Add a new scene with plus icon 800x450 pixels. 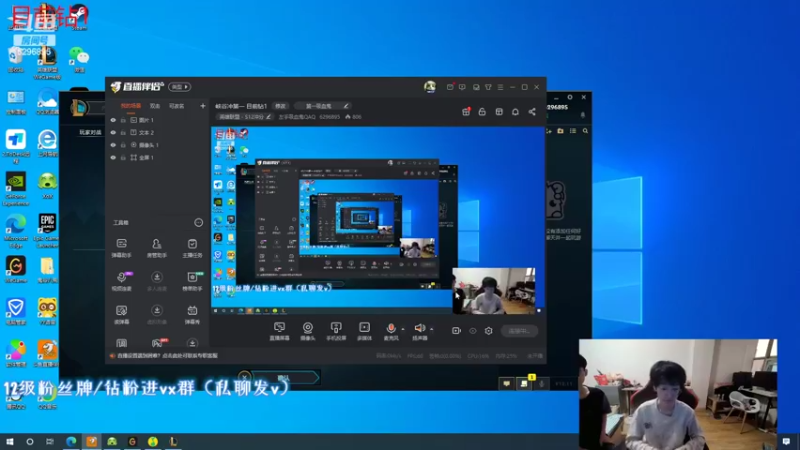[203, 106]
